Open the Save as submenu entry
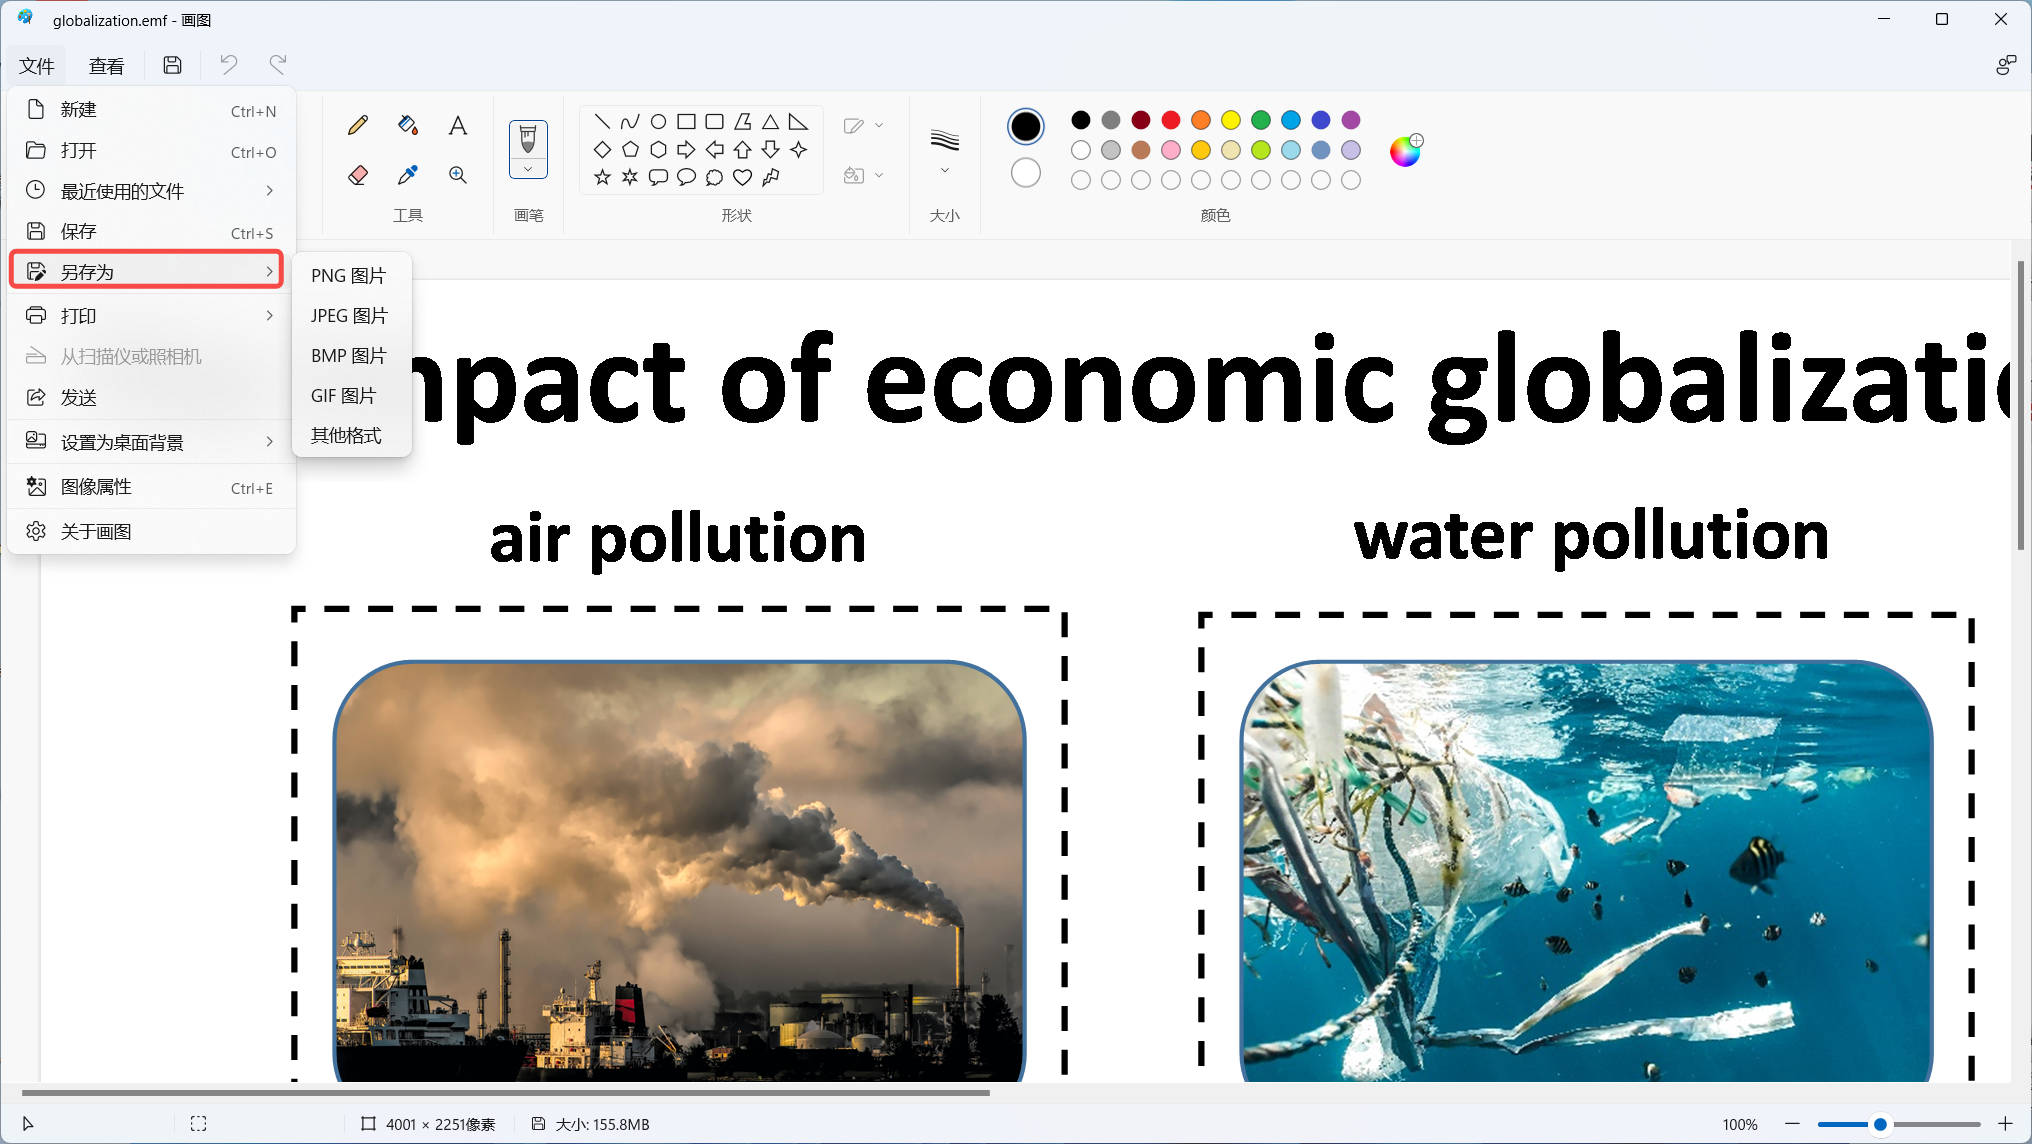 click(147, 271)
